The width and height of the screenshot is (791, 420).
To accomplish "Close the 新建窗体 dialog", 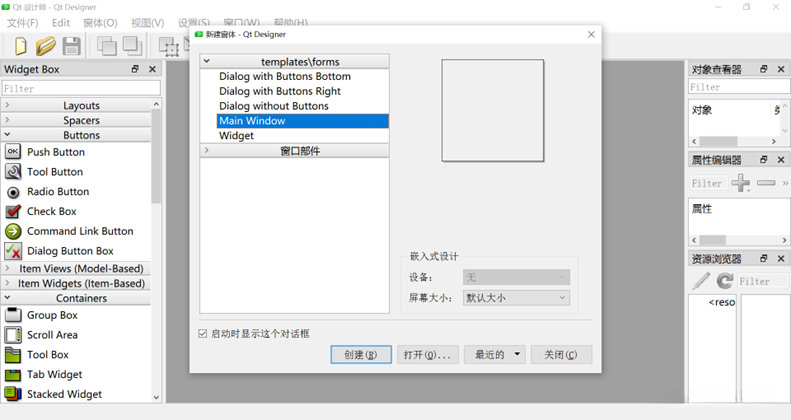I will tap(591, 34).
